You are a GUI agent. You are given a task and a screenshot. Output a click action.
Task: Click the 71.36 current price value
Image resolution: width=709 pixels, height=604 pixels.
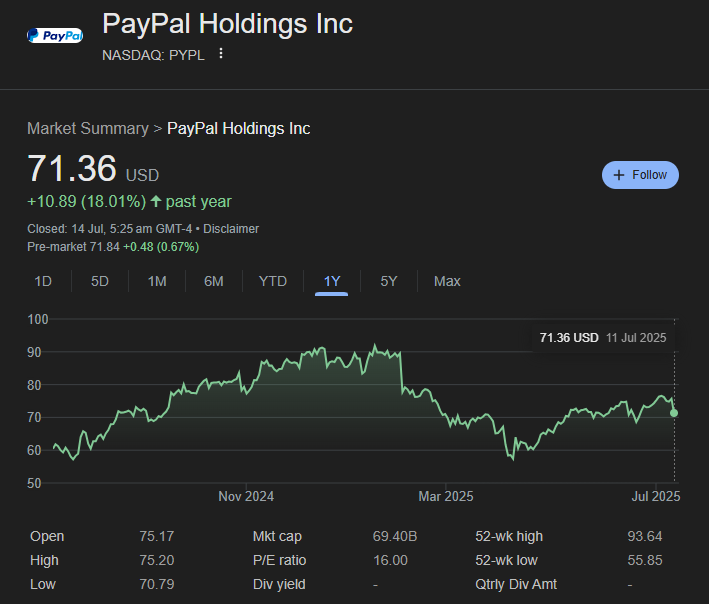[72, 168]
